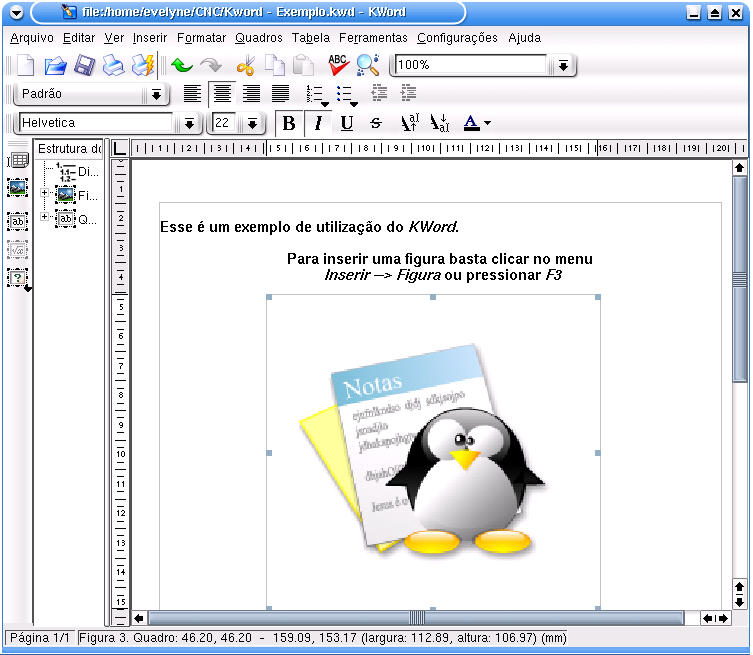753x655 pixels.
Task: Cut selection with scissors icon
Action: click(245, 65)
